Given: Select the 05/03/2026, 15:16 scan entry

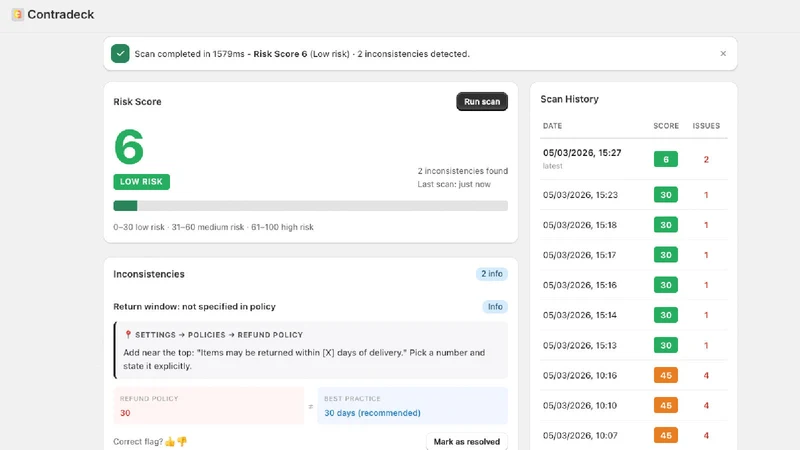Looking at the screenshot, I should point(634,285).
